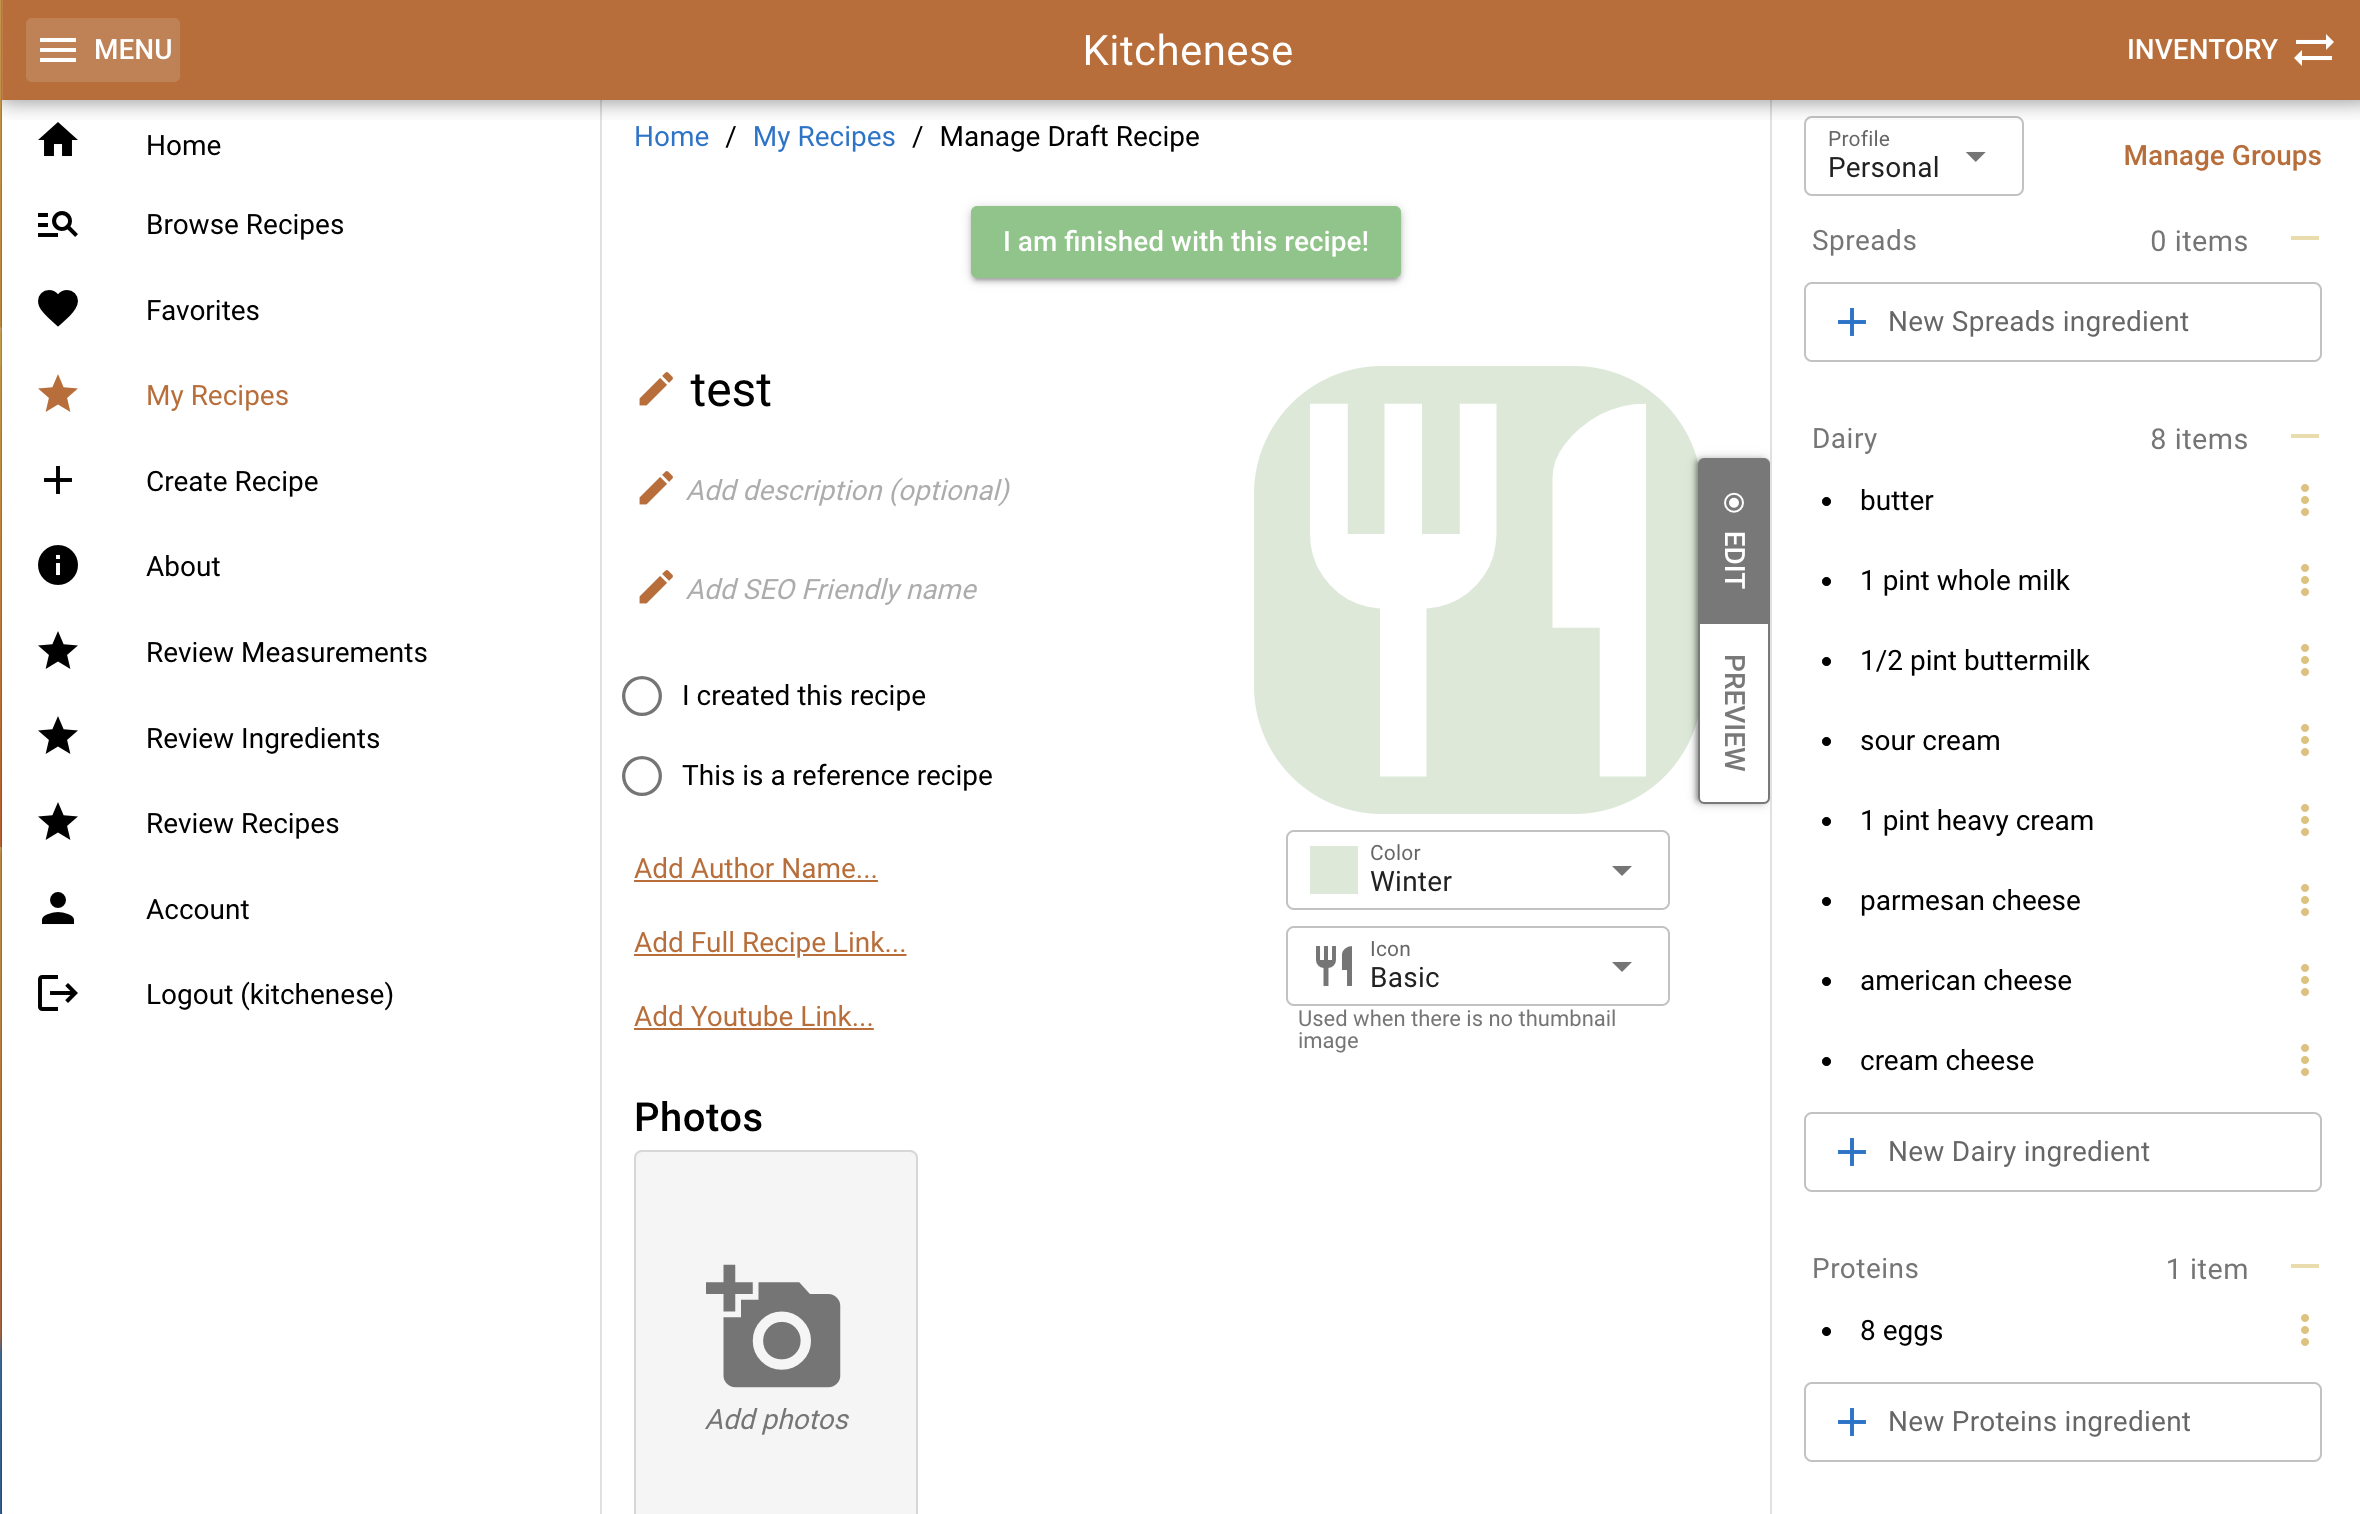Viewport: 2360px width, 1514px height.
Task: Click pencil icon for Add SEO Friendly name
Action: coord(656,588)
